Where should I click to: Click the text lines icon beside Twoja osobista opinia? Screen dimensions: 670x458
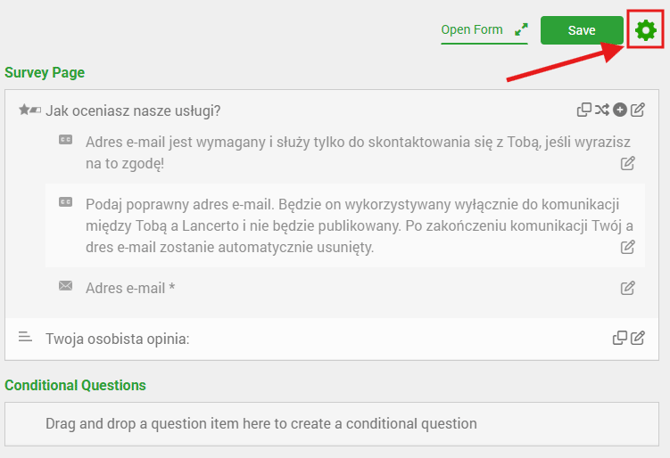[27, 338]
